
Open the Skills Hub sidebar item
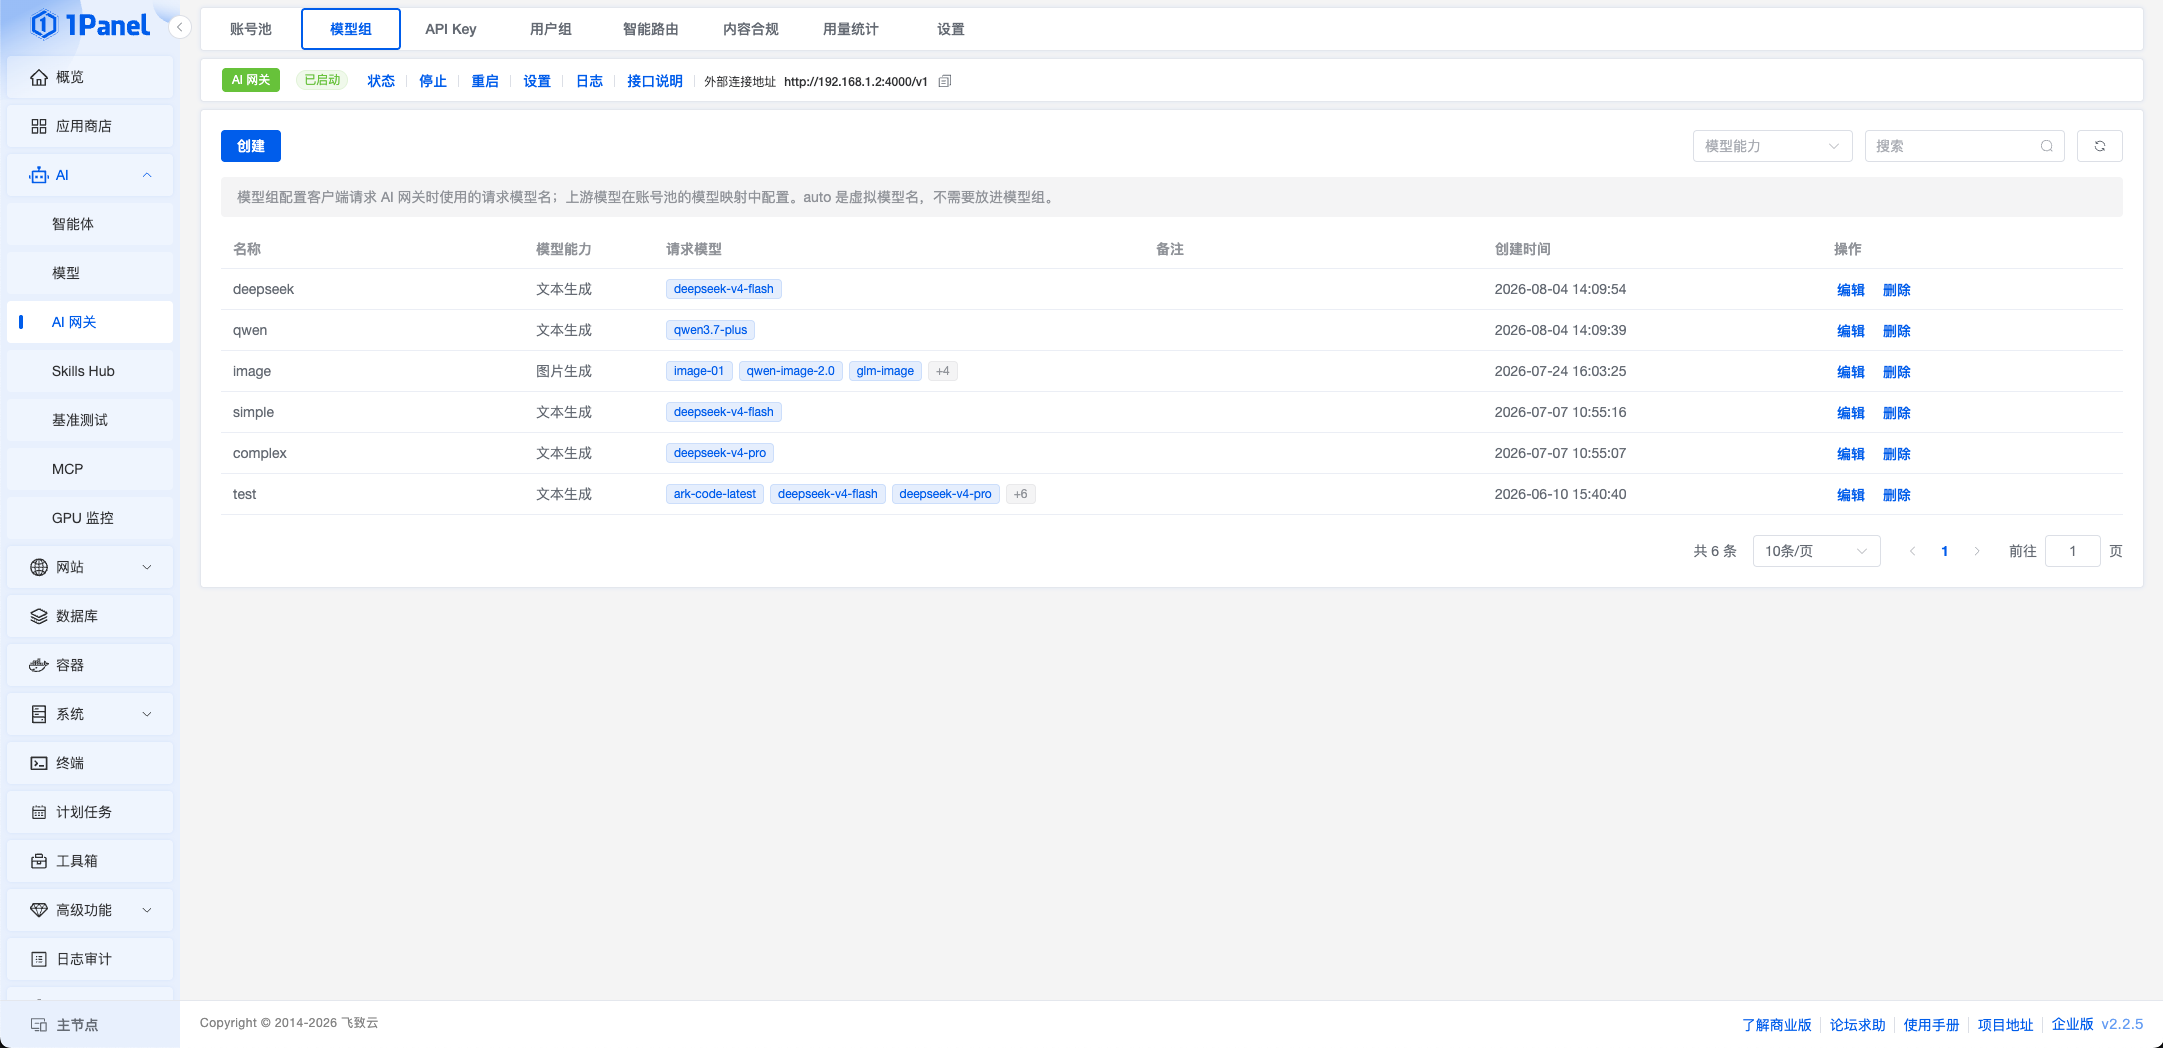point(90,371)
